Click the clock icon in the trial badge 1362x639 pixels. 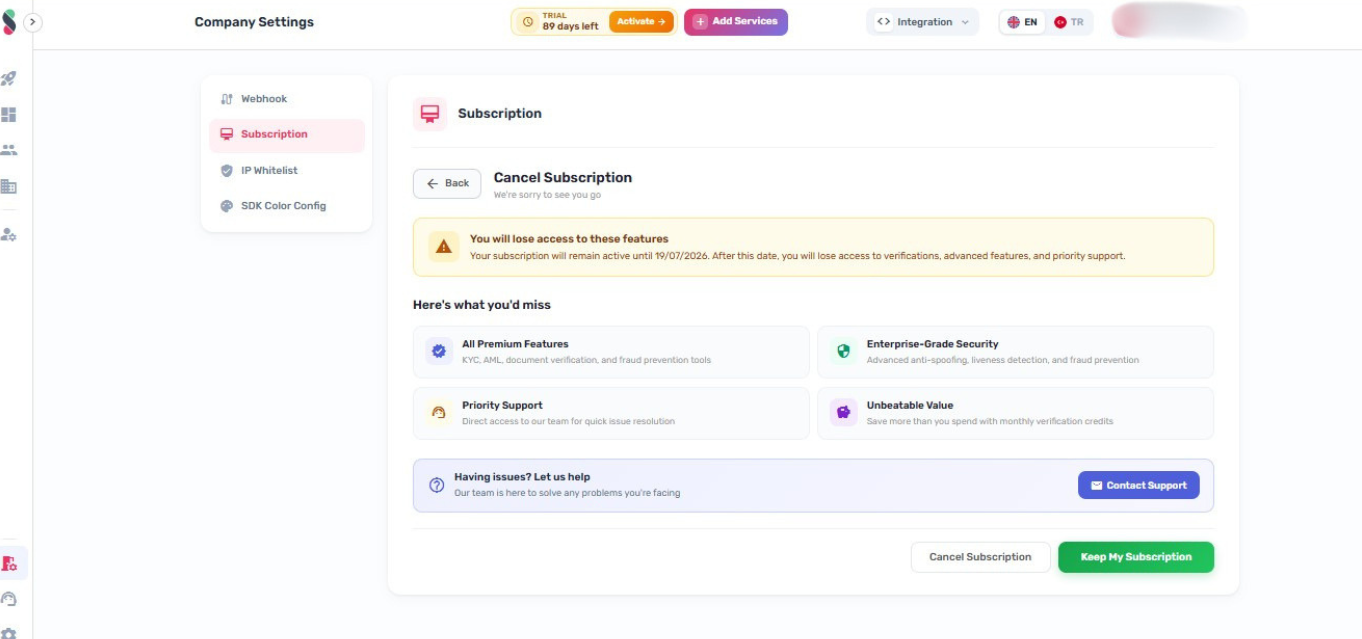(528, 22)
